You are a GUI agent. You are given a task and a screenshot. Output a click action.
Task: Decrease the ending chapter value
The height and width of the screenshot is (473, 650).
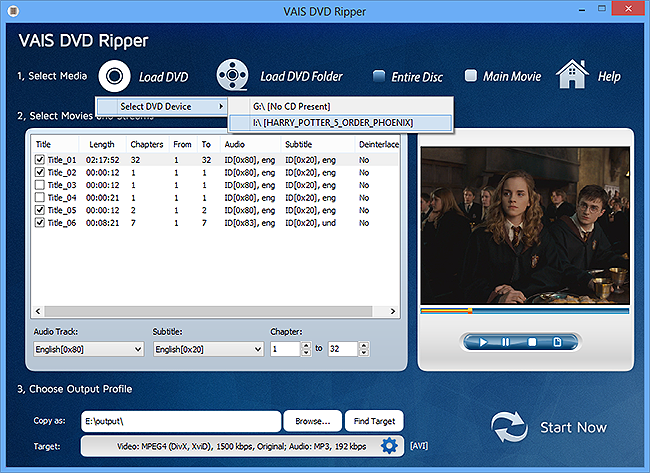364,353
